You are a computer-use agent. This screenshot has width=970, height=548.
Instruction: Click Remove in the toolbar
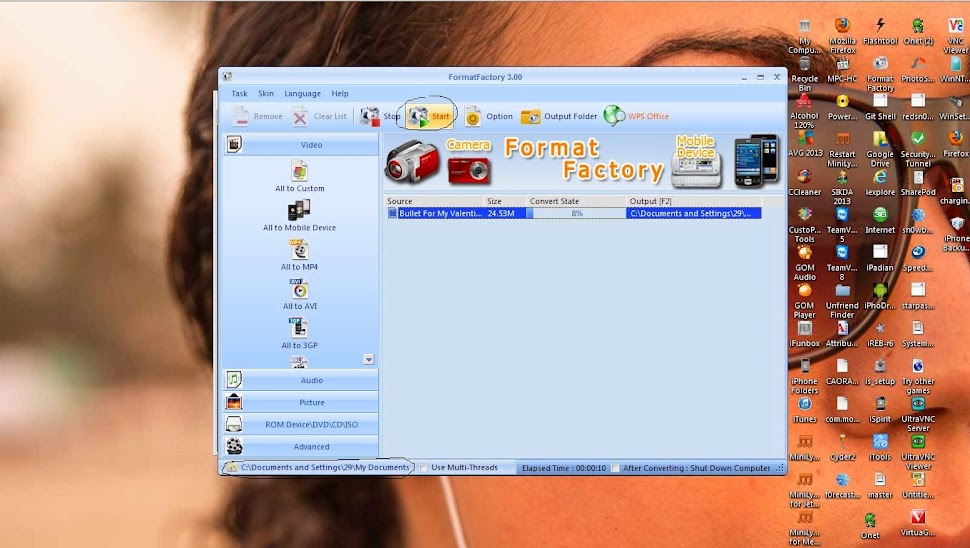click(257, 116)
